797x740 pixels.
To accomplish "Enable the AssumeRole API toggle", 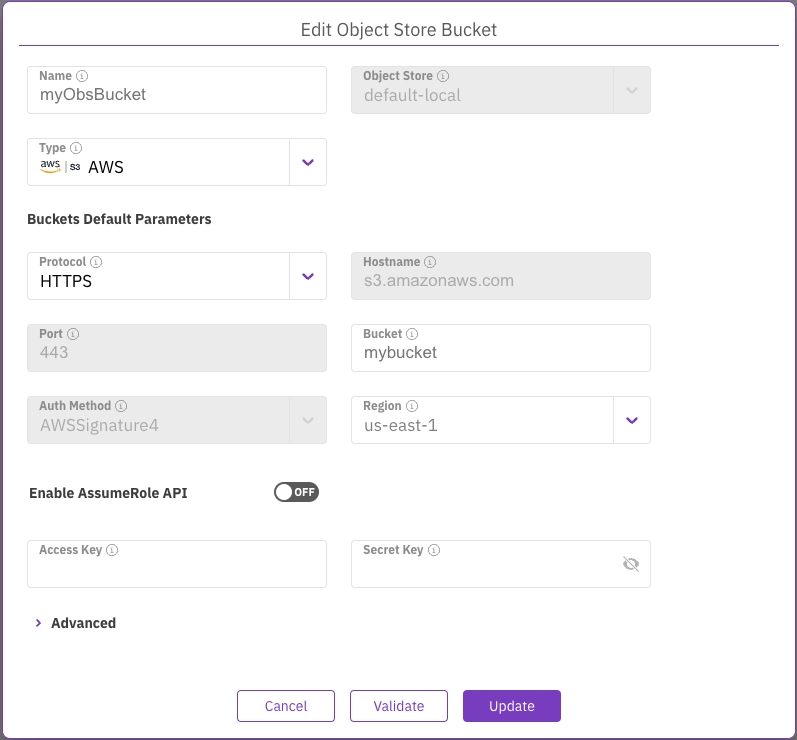I will coord(296,492).
